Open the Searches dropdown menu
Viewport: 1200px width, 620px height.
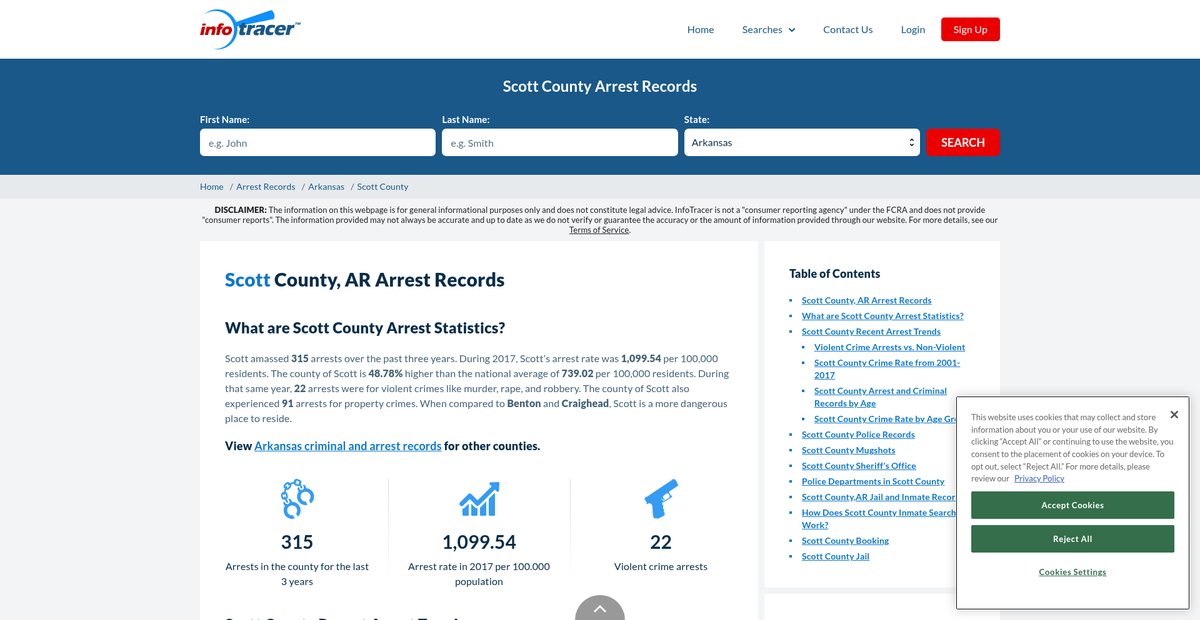[x=768, y=30]
